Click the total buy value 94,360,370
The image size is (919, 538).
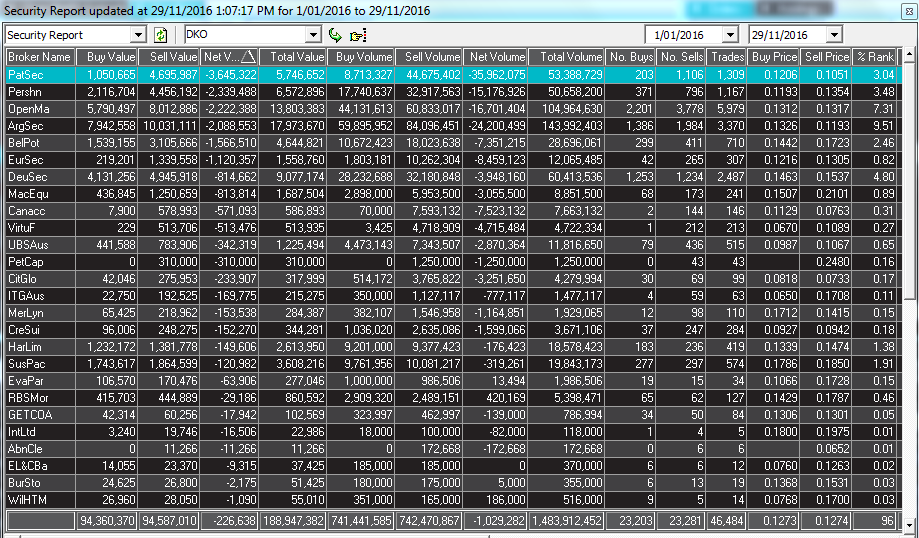point(107,520)
